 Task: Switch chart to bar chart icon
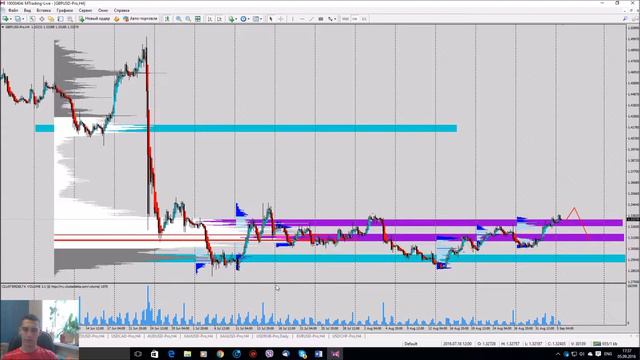pyautogui.click(x=167, y=19)
